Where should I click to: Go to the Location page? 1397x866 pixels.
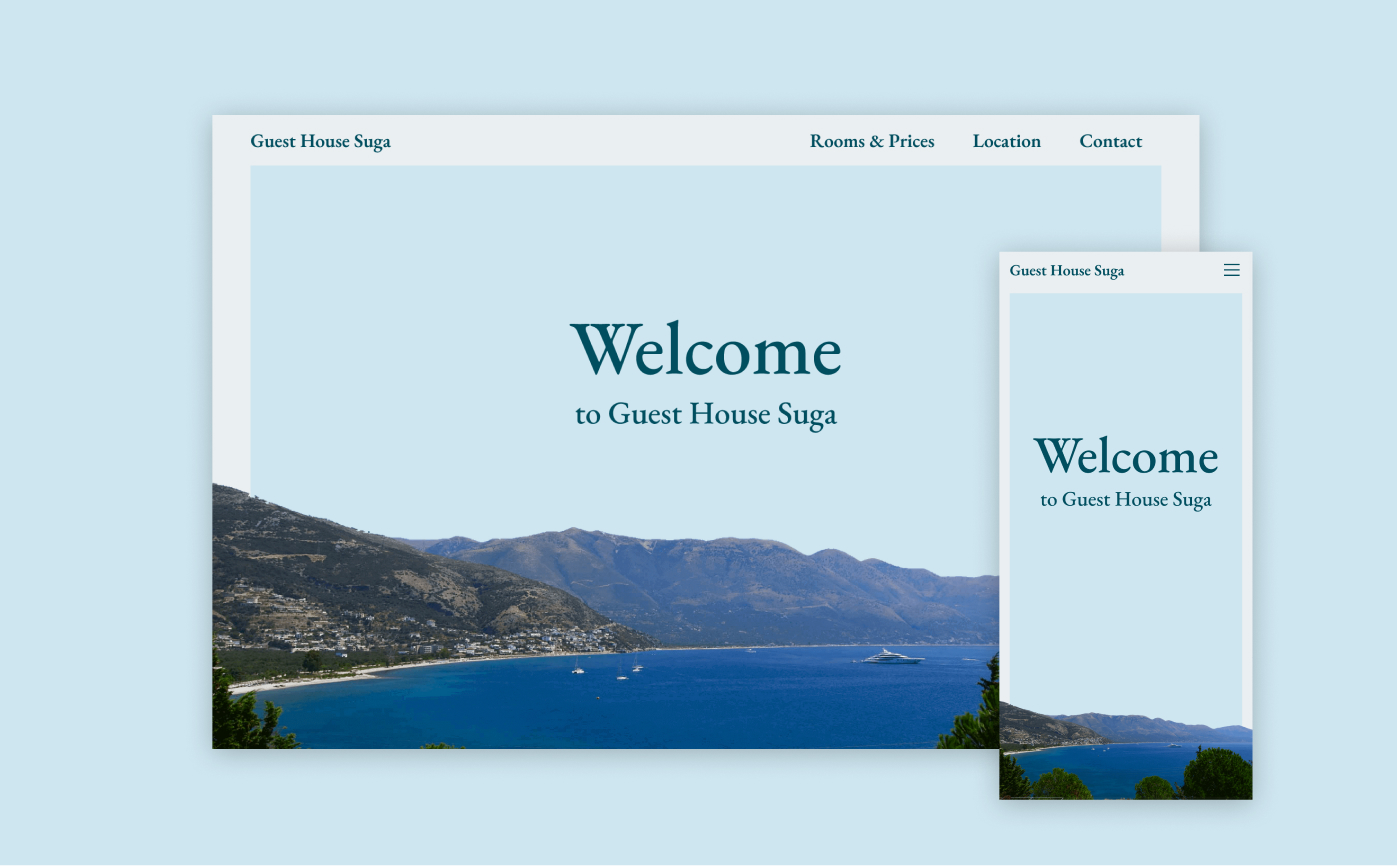point(1006,142)
